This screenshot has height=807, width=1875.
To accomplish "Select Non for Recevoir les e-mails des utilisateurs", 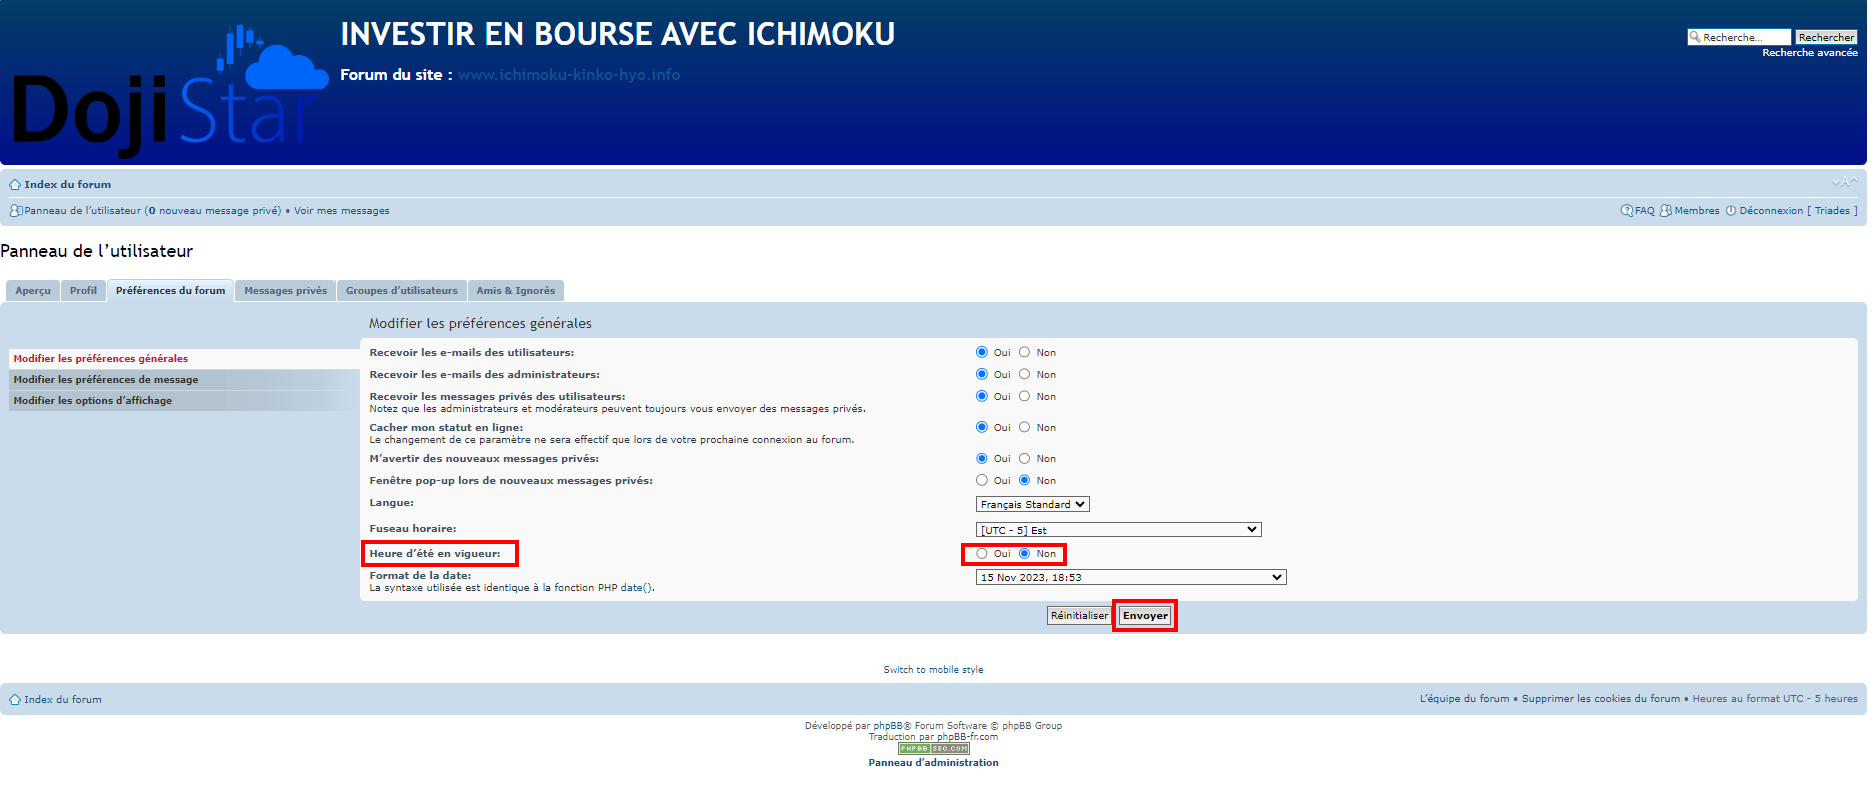I will [x=1024, y=353].
